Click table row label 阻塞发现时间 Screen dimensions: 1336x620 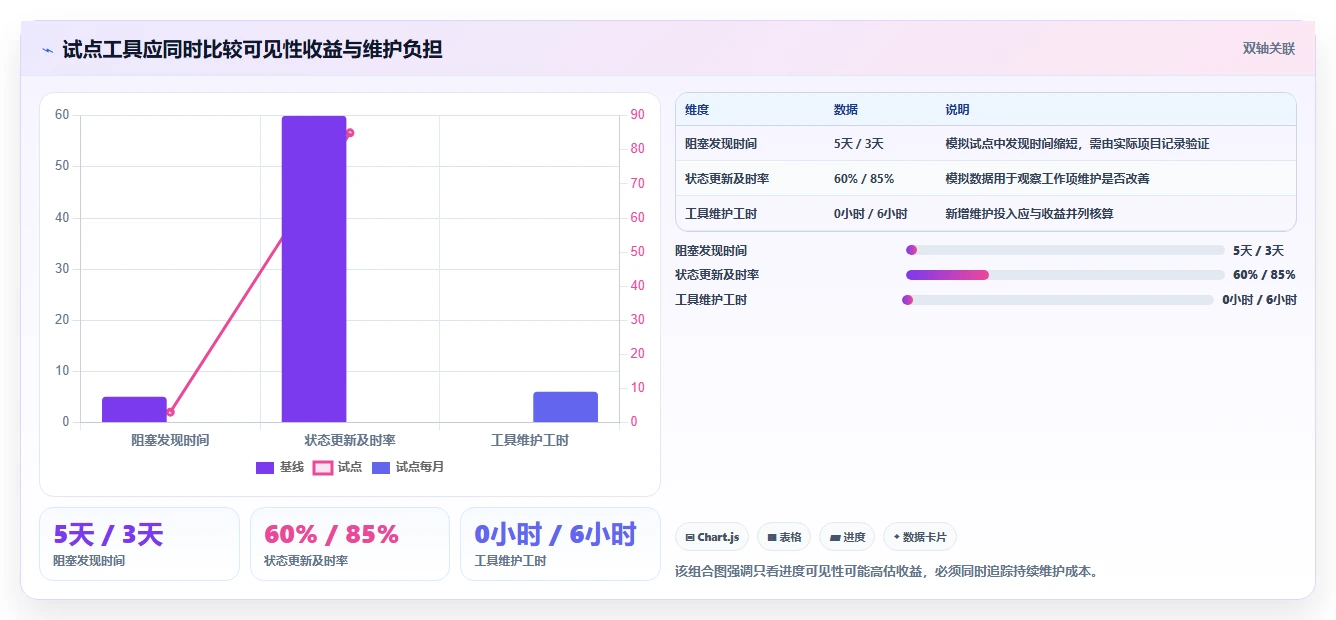[721, 144]
